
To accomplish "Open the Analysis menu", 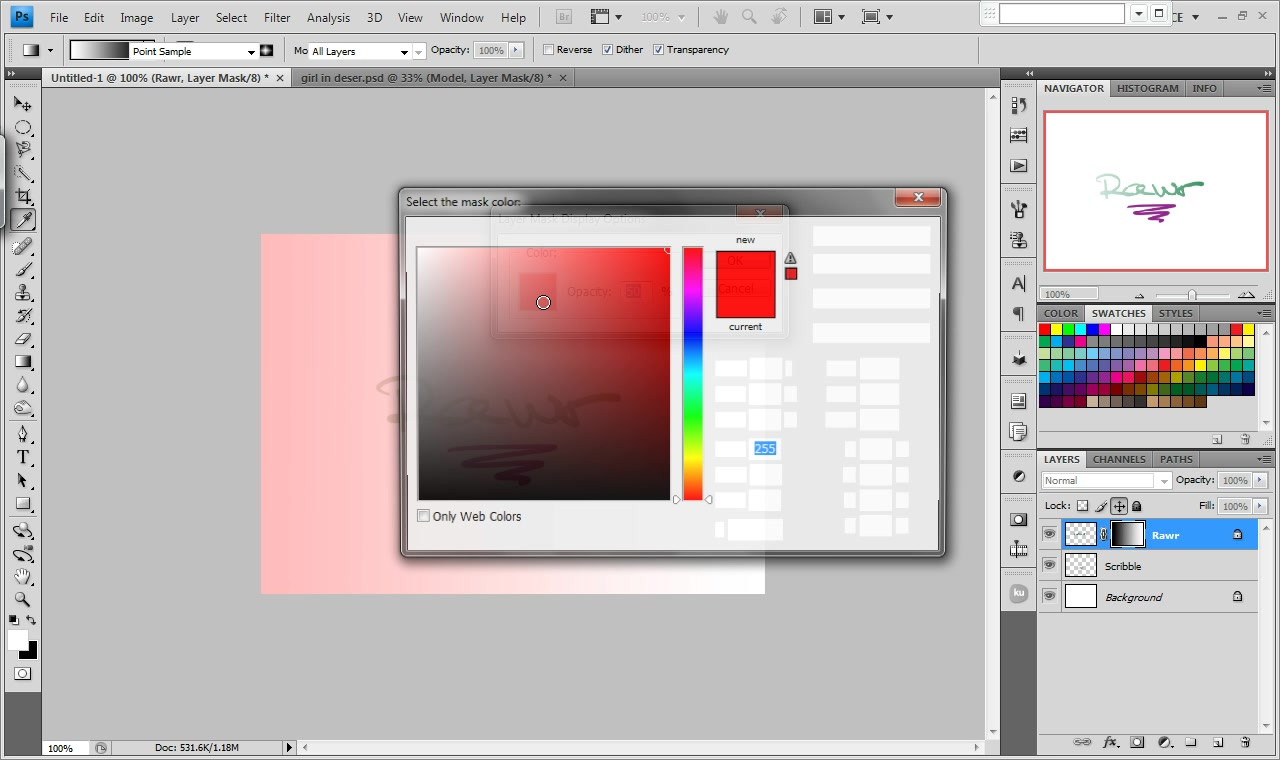I will 328,18.
